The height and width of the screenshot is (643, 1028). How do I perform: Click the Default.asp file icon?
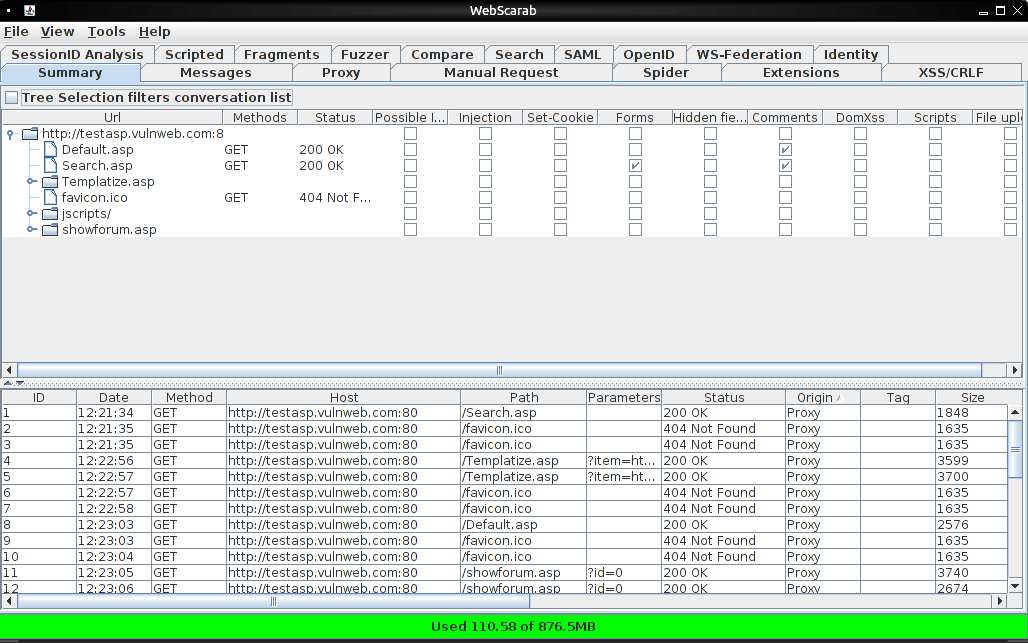click(50, 149)
